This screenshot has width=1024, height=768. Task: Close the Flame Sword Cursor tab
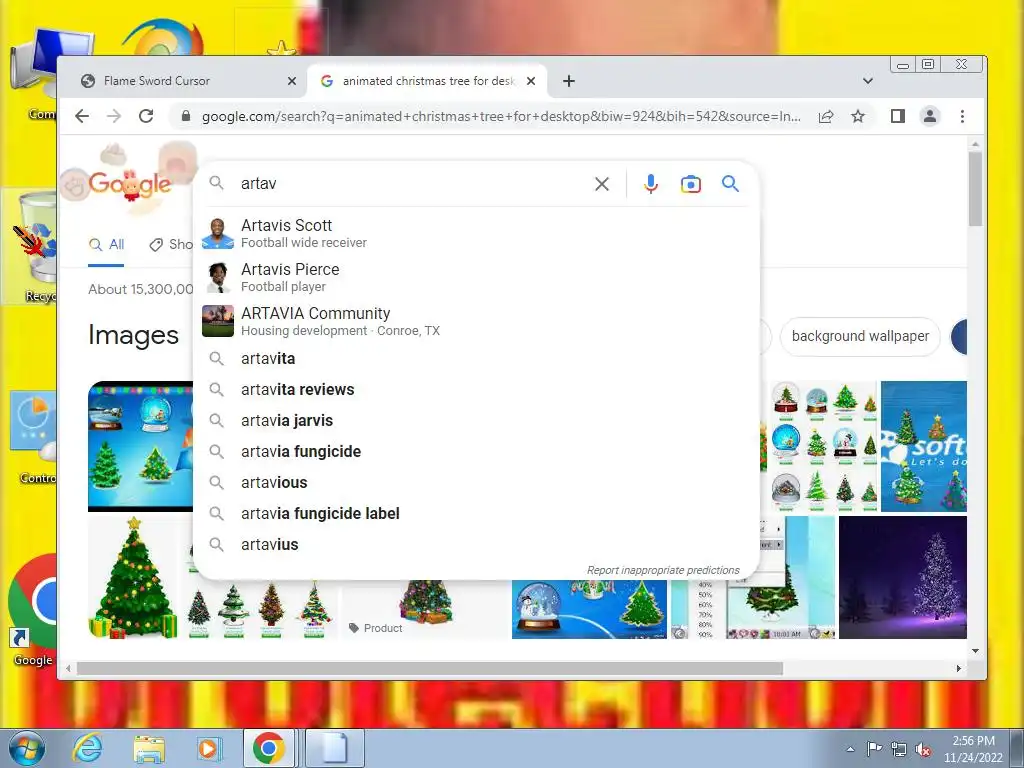point(292,81)
